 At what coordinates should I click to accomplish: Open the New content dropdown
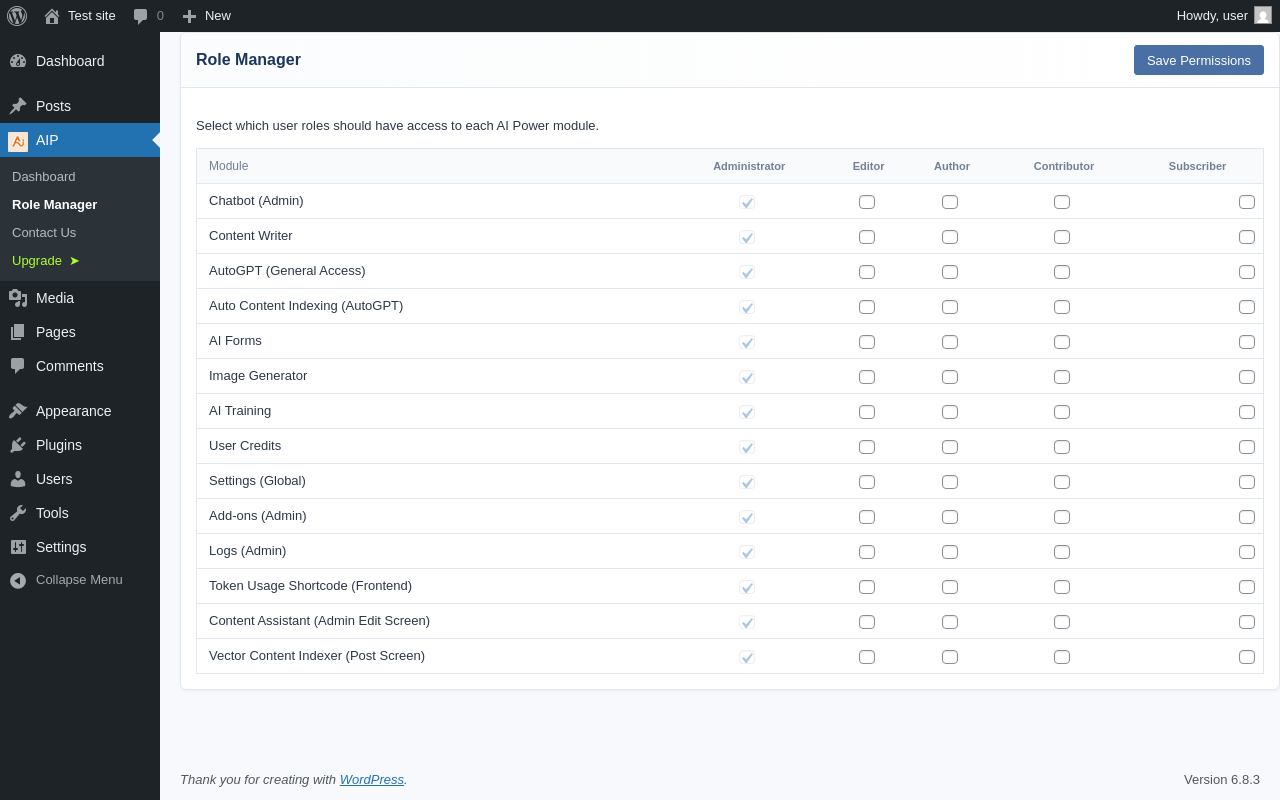point(207,16)
